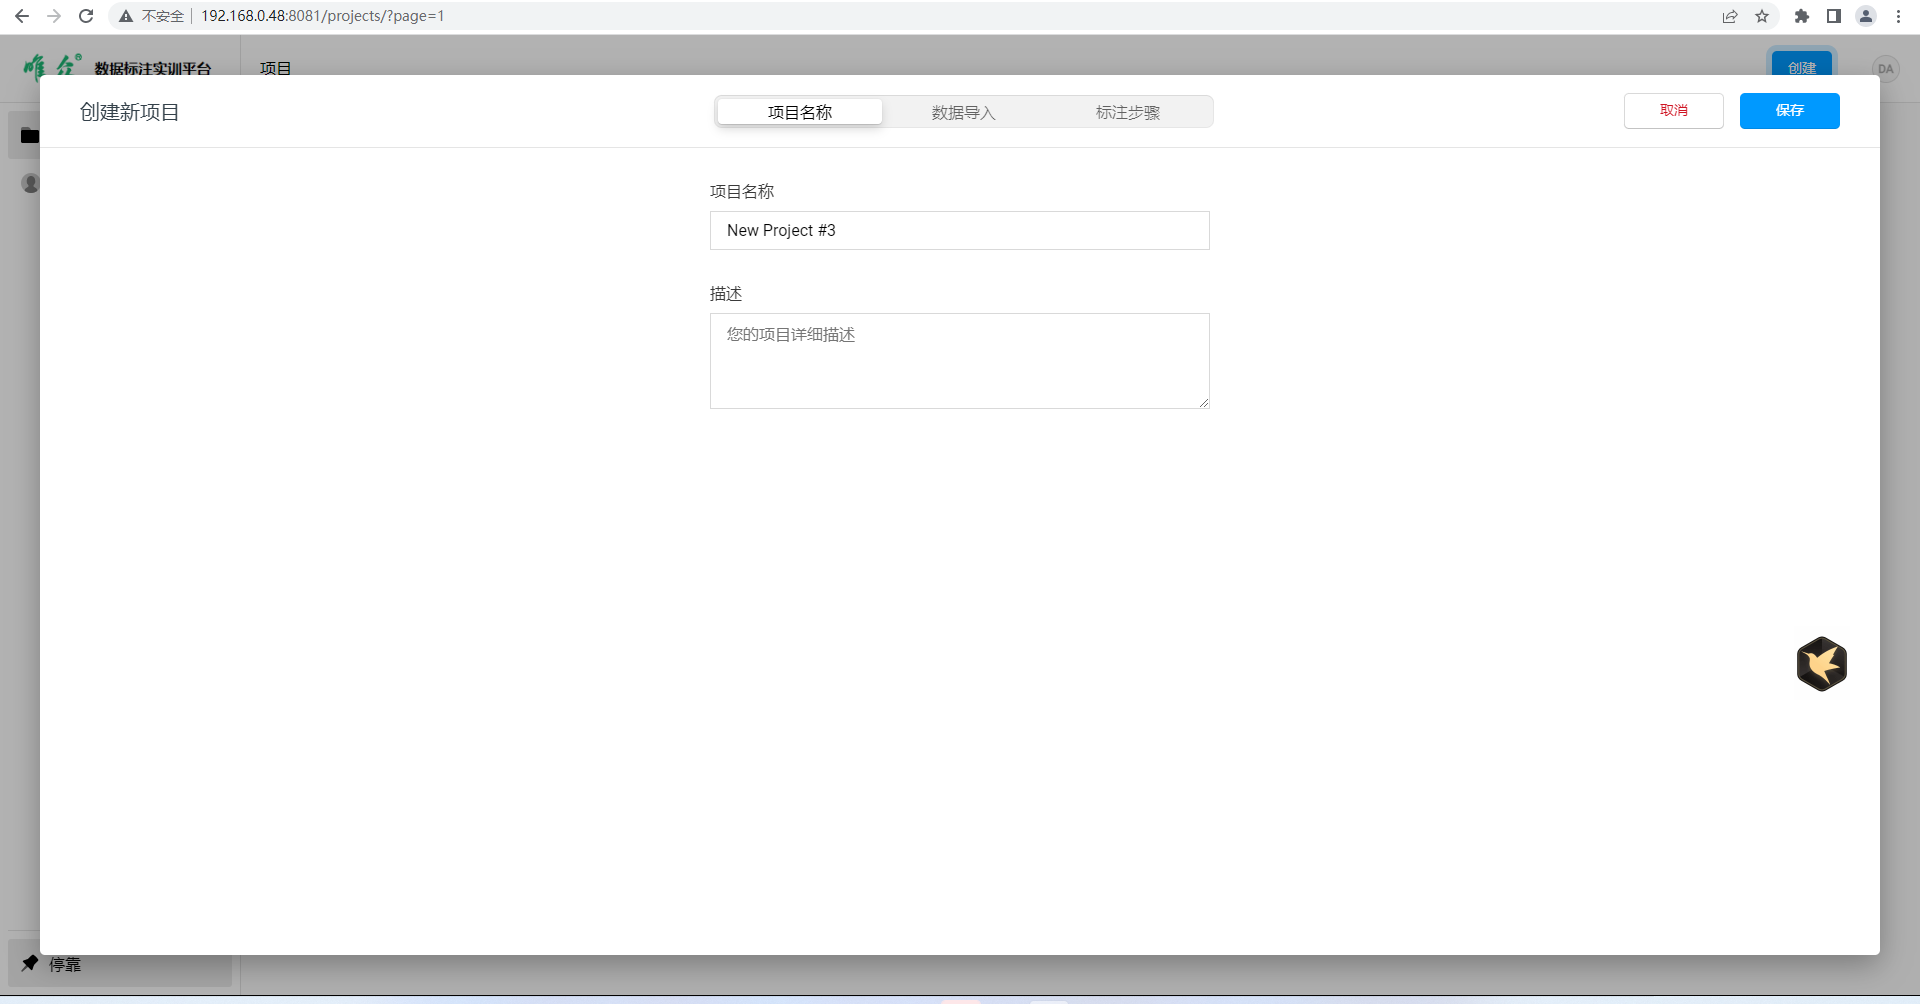Image resolution: width=1920 pixels, height=1004 pixels.
Task: Click the browser forward arrow
Action: 54,16
